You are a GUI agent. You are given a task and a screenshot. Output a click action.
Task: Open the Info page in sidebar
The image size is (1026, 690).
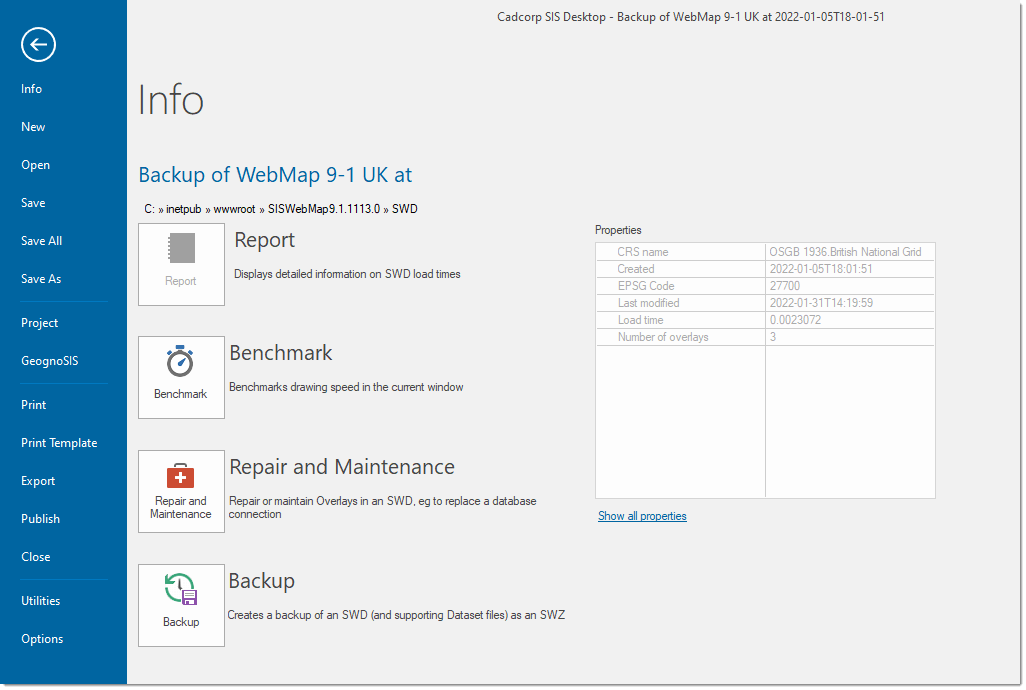point(31,89)
